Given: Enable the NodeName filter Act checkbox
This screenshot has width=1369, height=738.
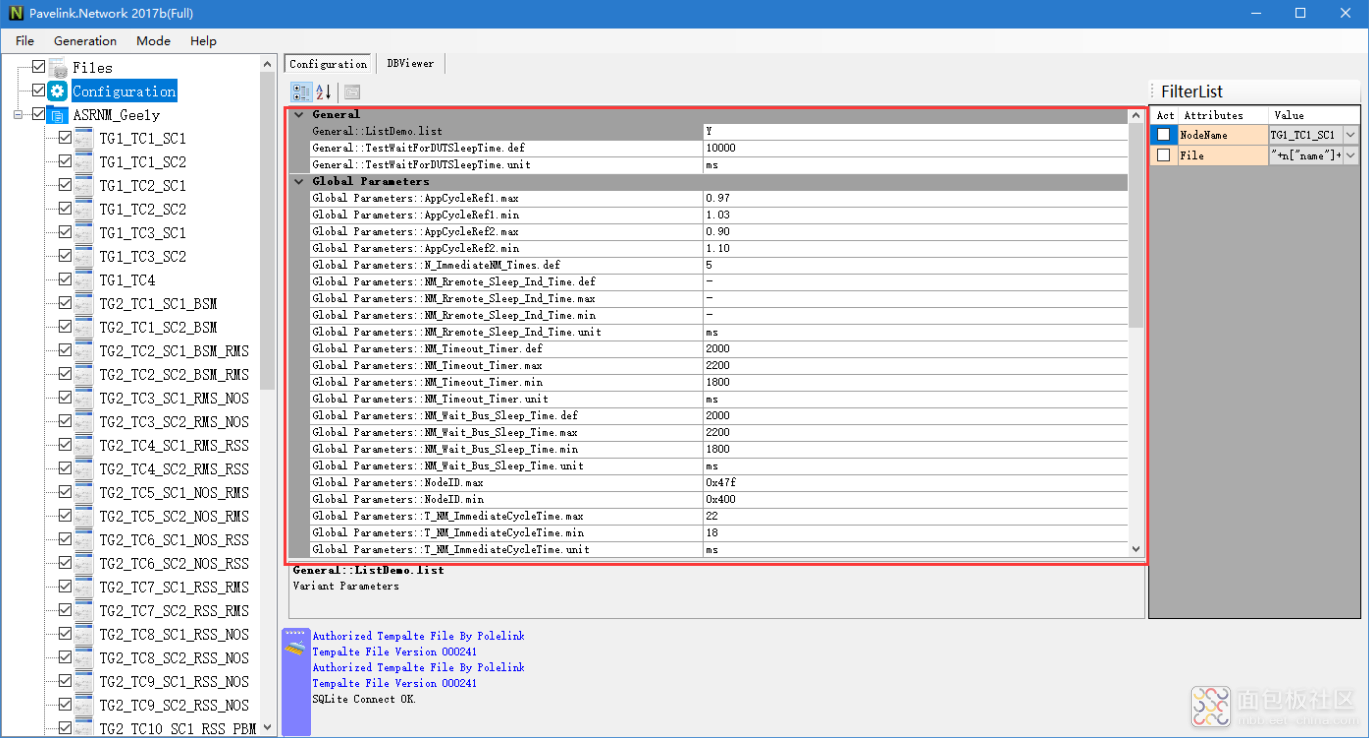Looking at the screenshot, I should [1163, 134].
